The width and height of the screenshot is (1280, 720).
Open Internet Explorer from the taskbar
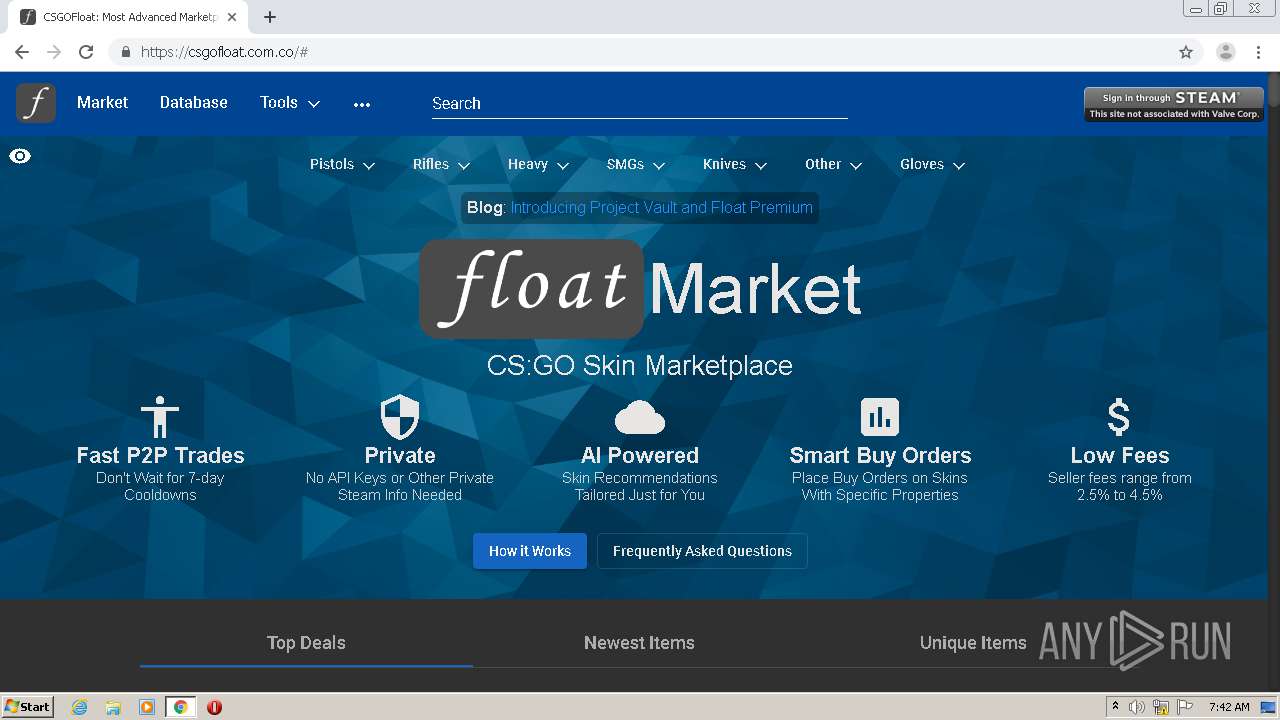[80, 707]
